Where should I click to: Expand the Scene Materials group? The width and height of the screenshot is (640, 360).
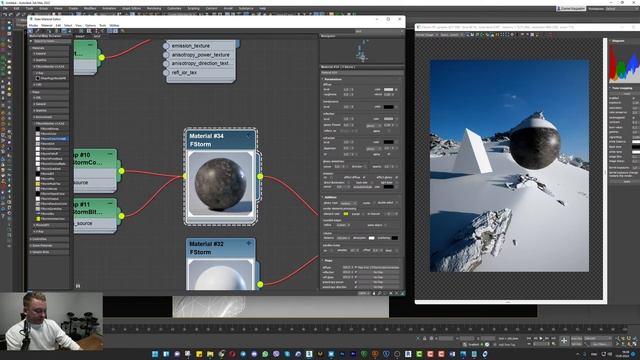coord(50,246)
